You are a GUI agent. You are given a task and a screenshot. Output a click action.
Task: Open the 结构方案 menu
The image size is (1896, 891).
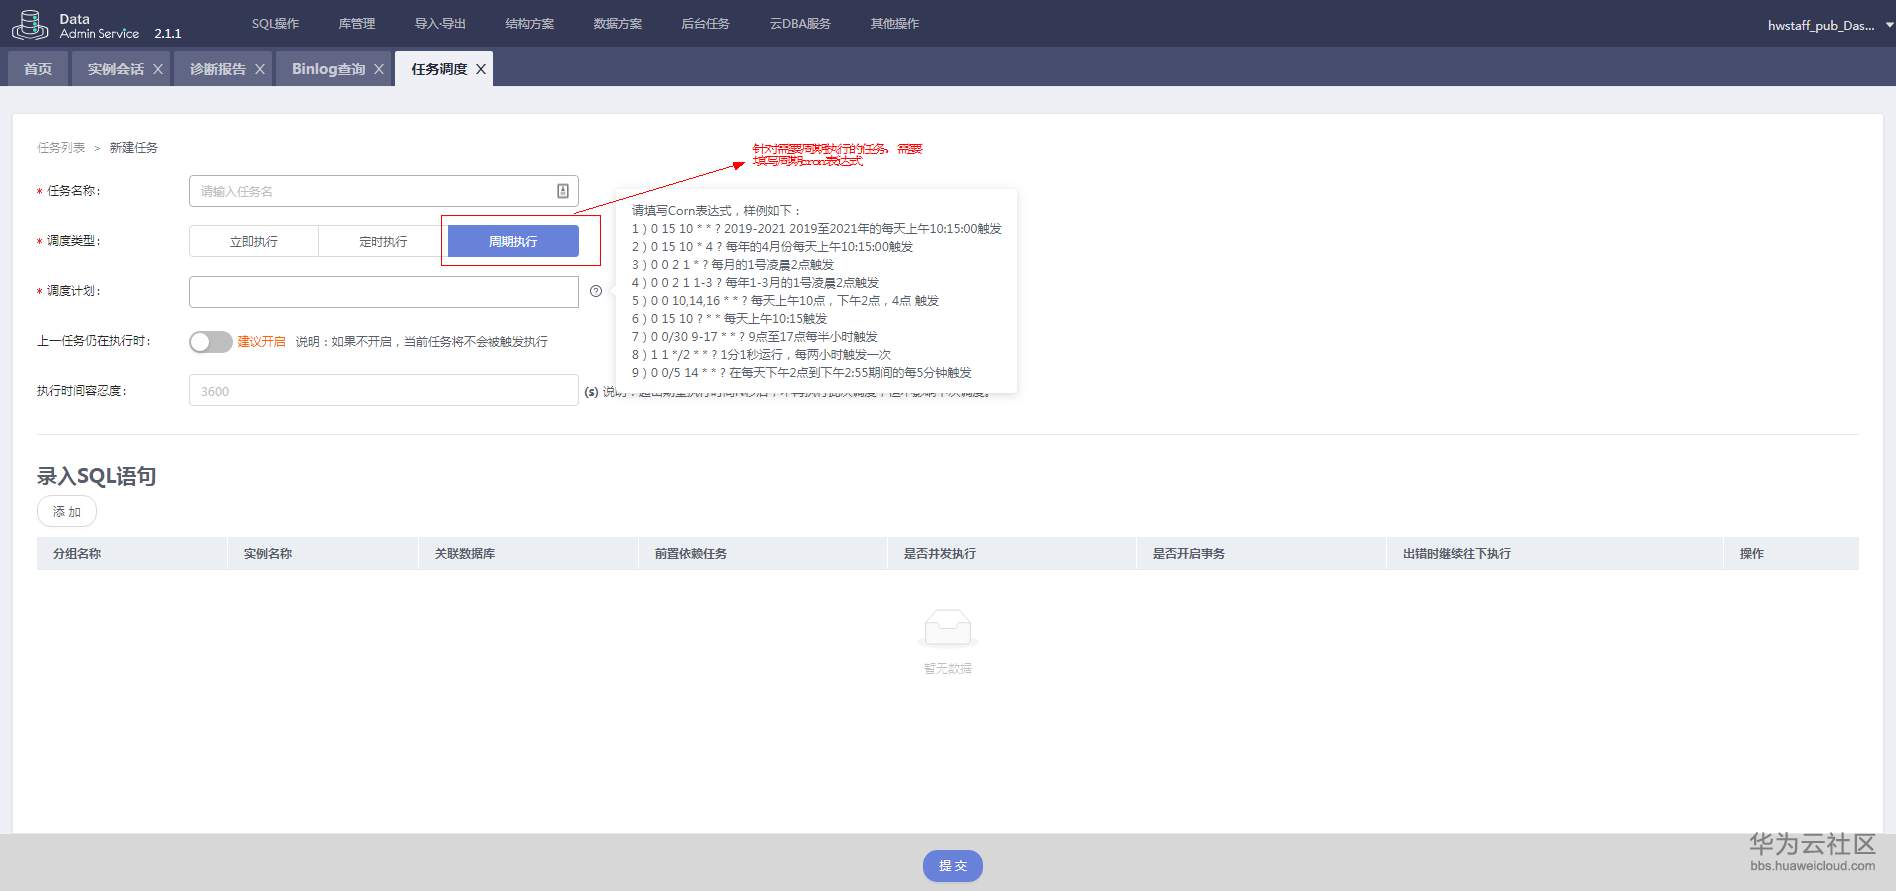click(530, 23)
